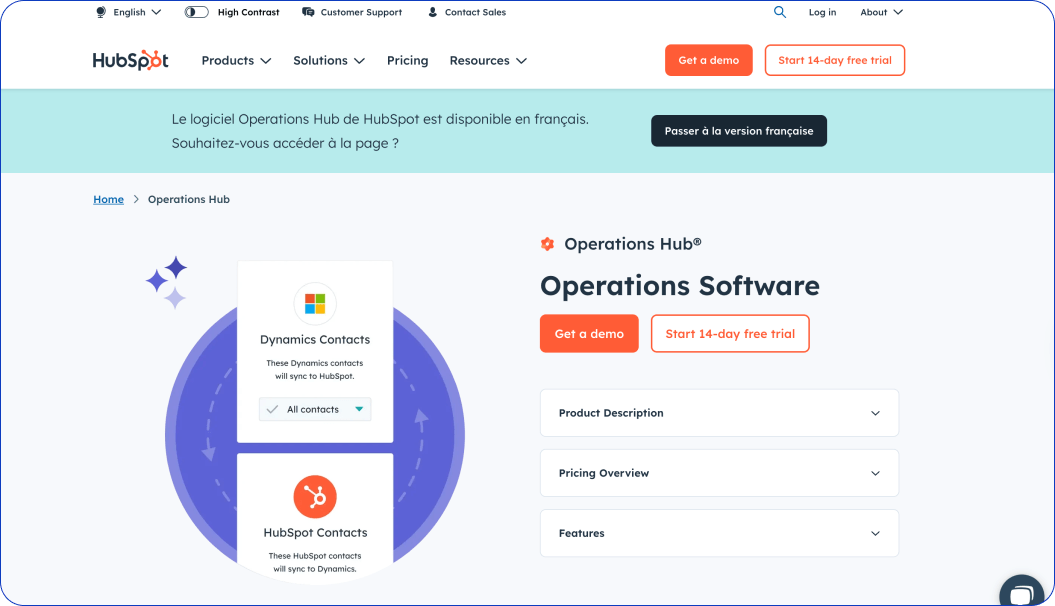Click header Start 14-day free trial
This screenshot has width=1055, height=606.
coord(834,60)
